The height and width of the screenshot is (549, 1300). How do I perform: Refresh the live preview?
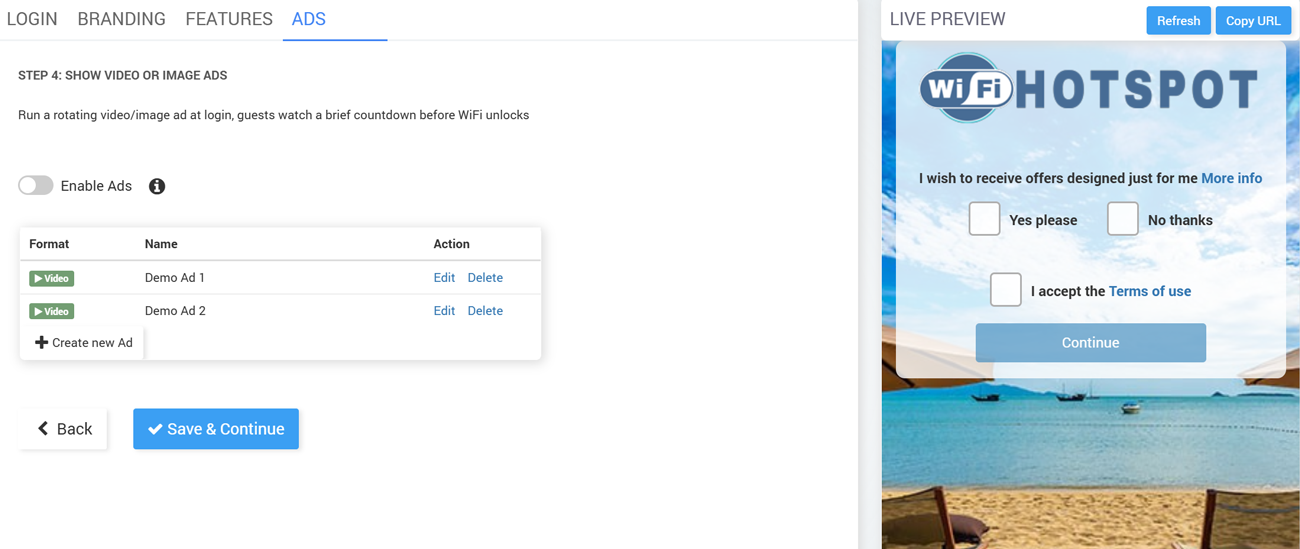pos(1178,21)
